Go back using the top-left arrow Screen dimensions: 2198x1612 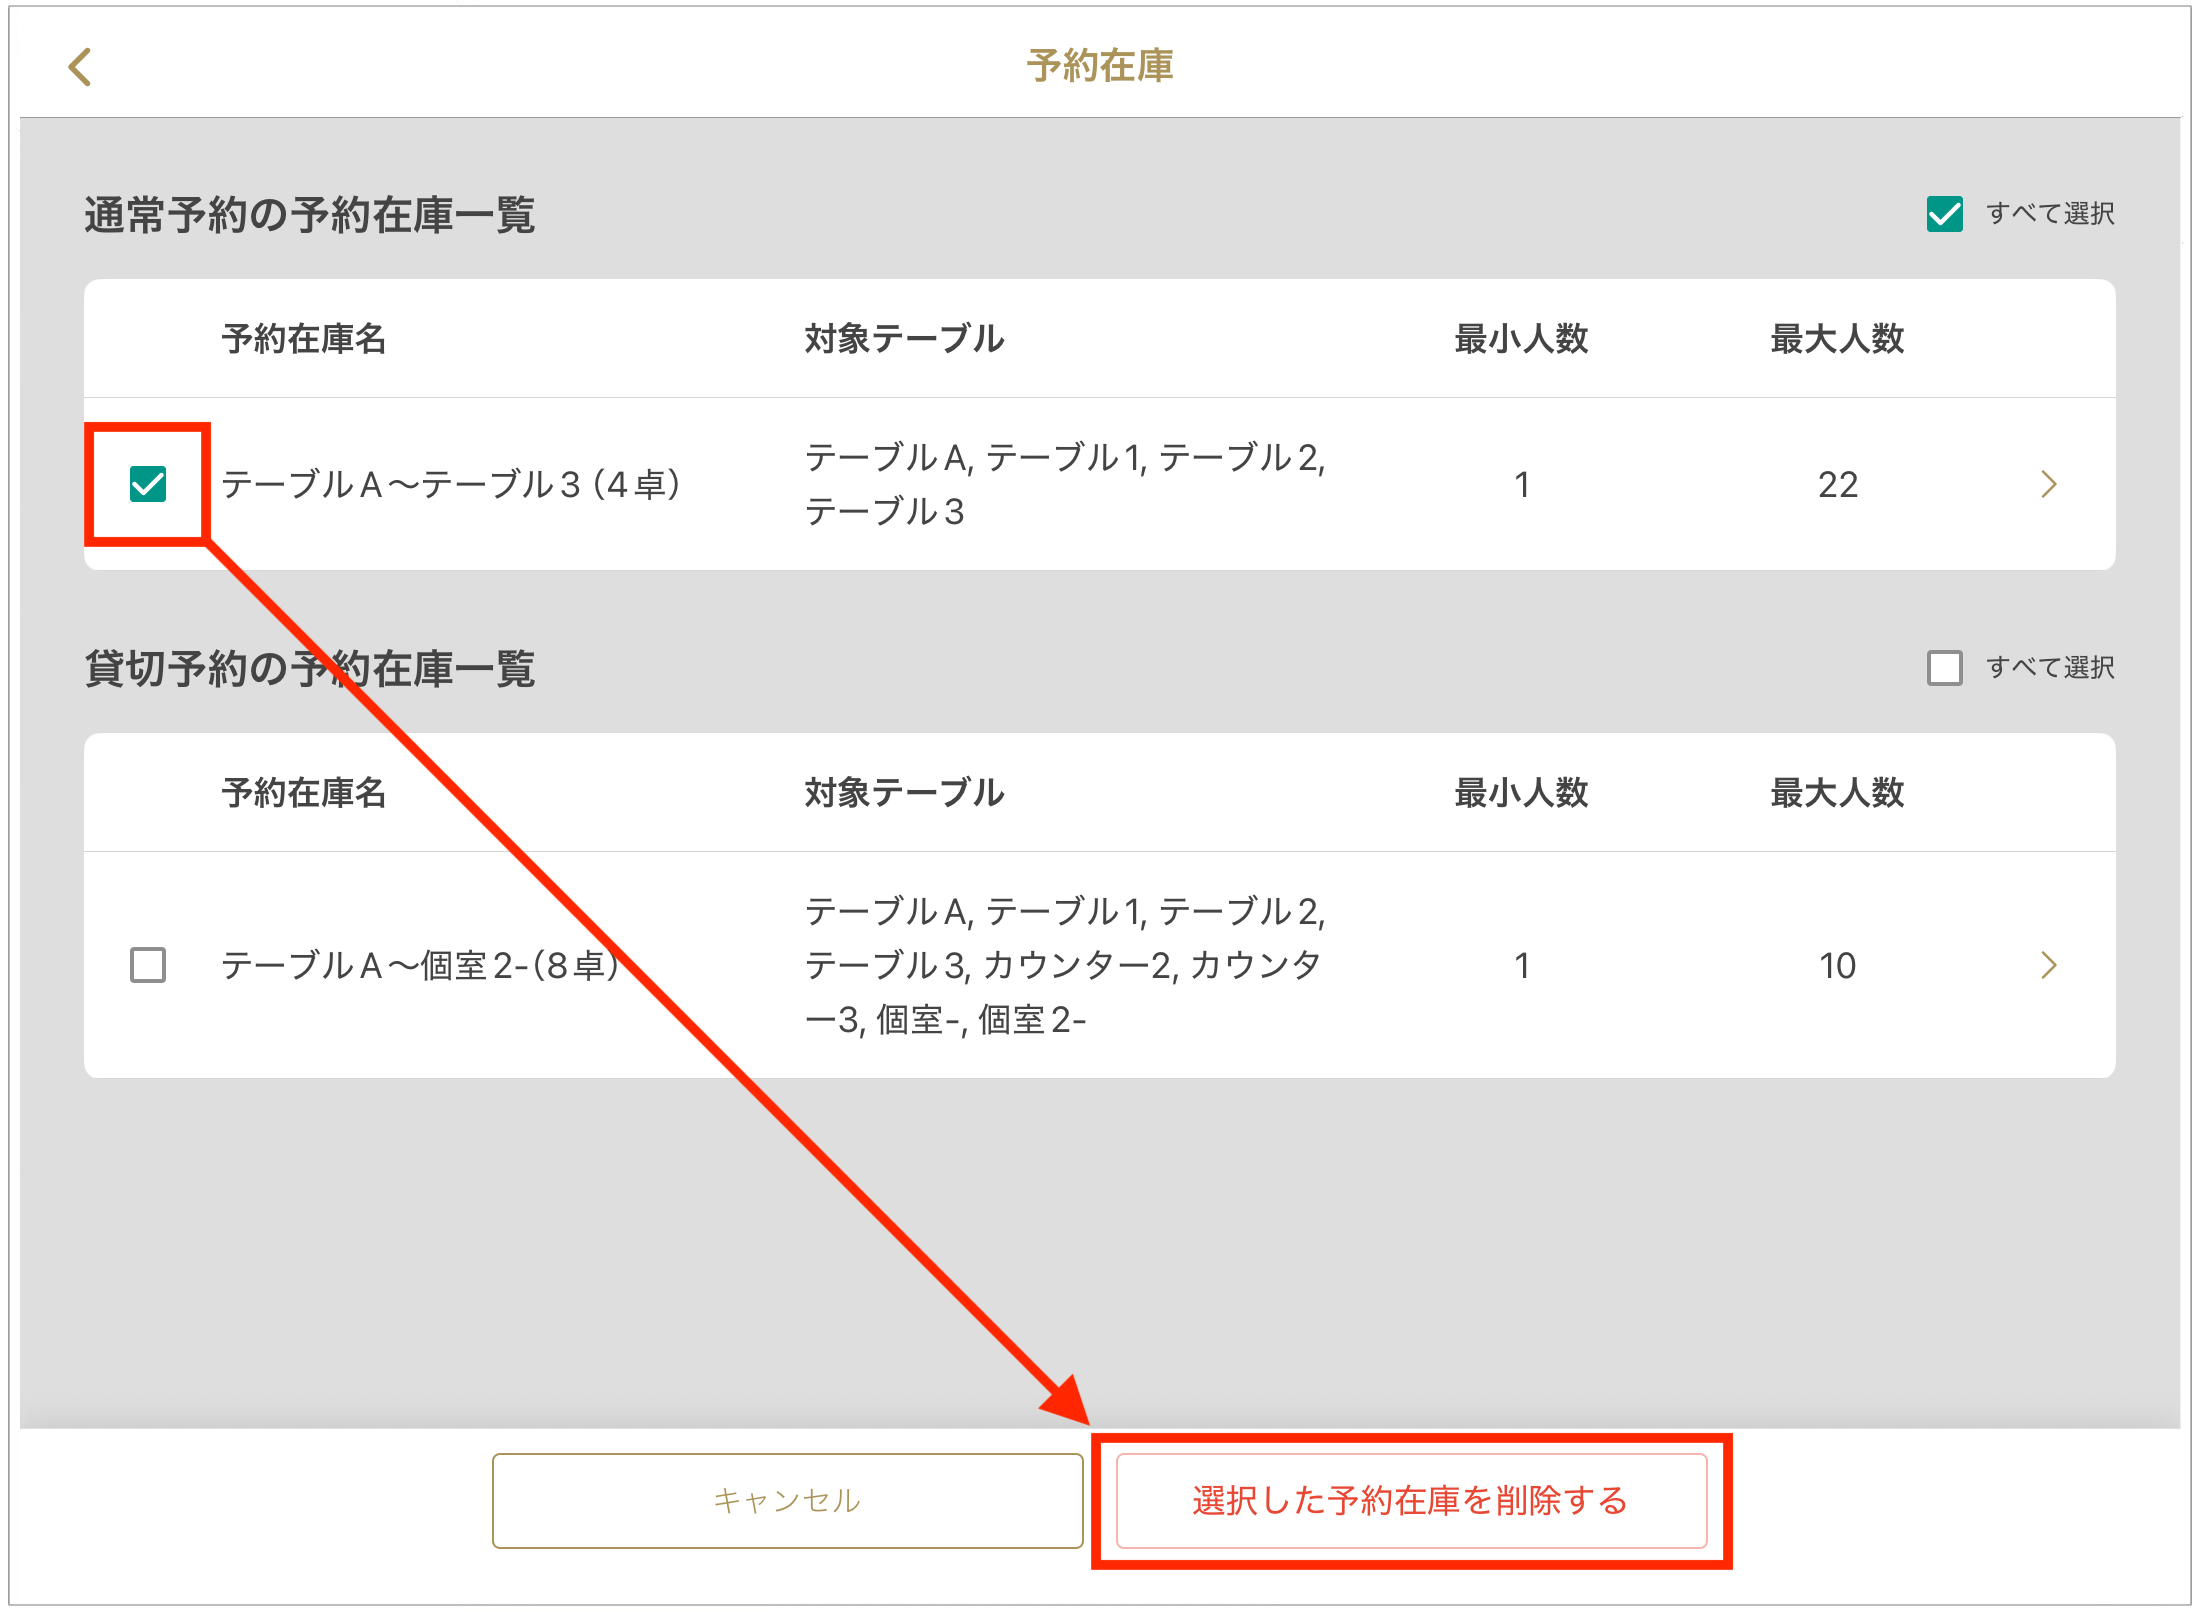tap(80, 67)
